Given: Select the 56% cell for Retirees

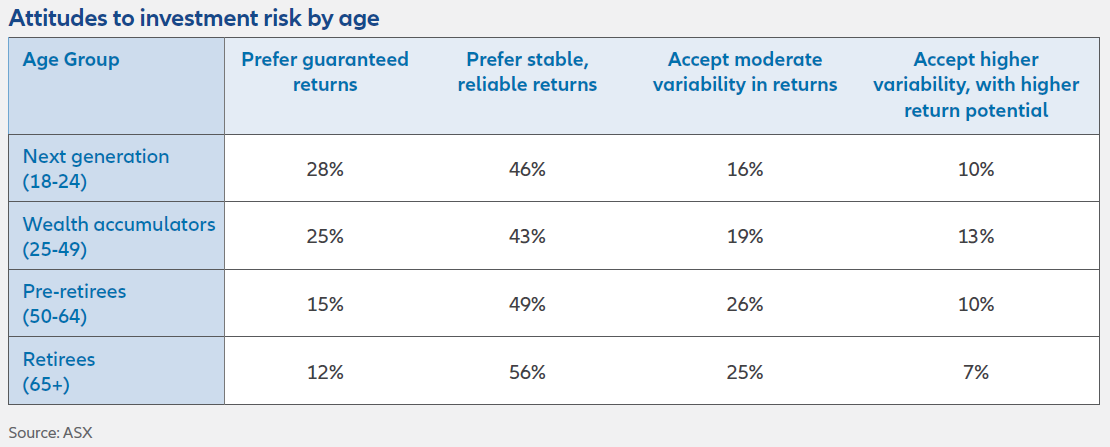Looking at the screenshot, I should [527, 372].
